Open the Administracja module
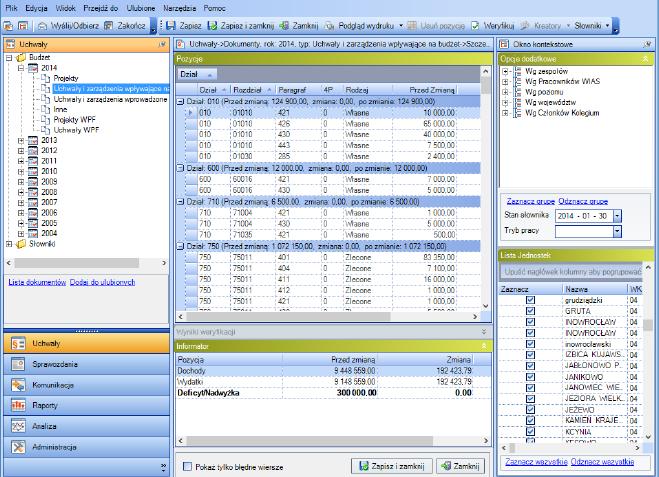The image size is (659, 477). 87,447
